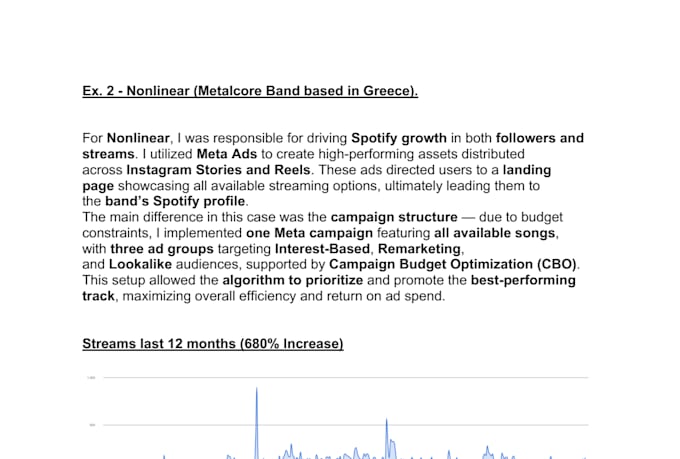The width and height of the screenshot is (680, 459).
Task: Click the tallest spike in streams chart
Action: click(256, 423)
